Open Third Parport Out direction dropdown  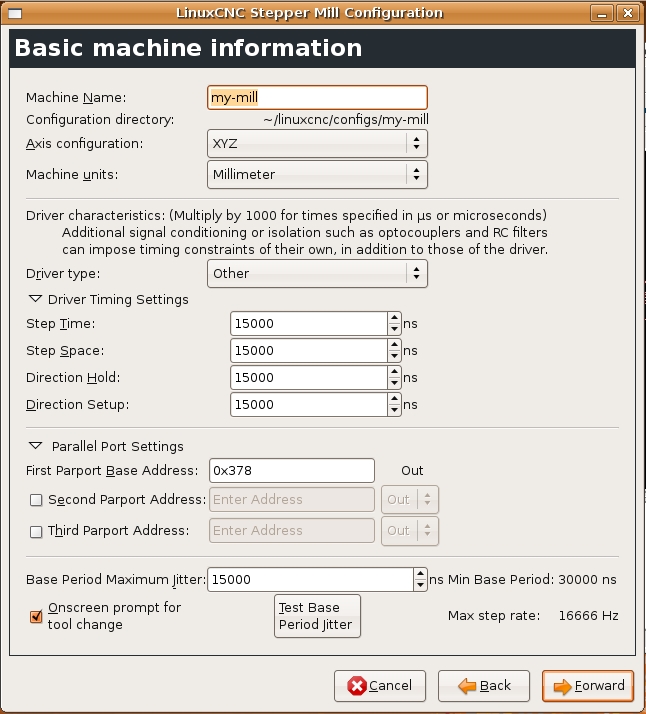(410, 530)
